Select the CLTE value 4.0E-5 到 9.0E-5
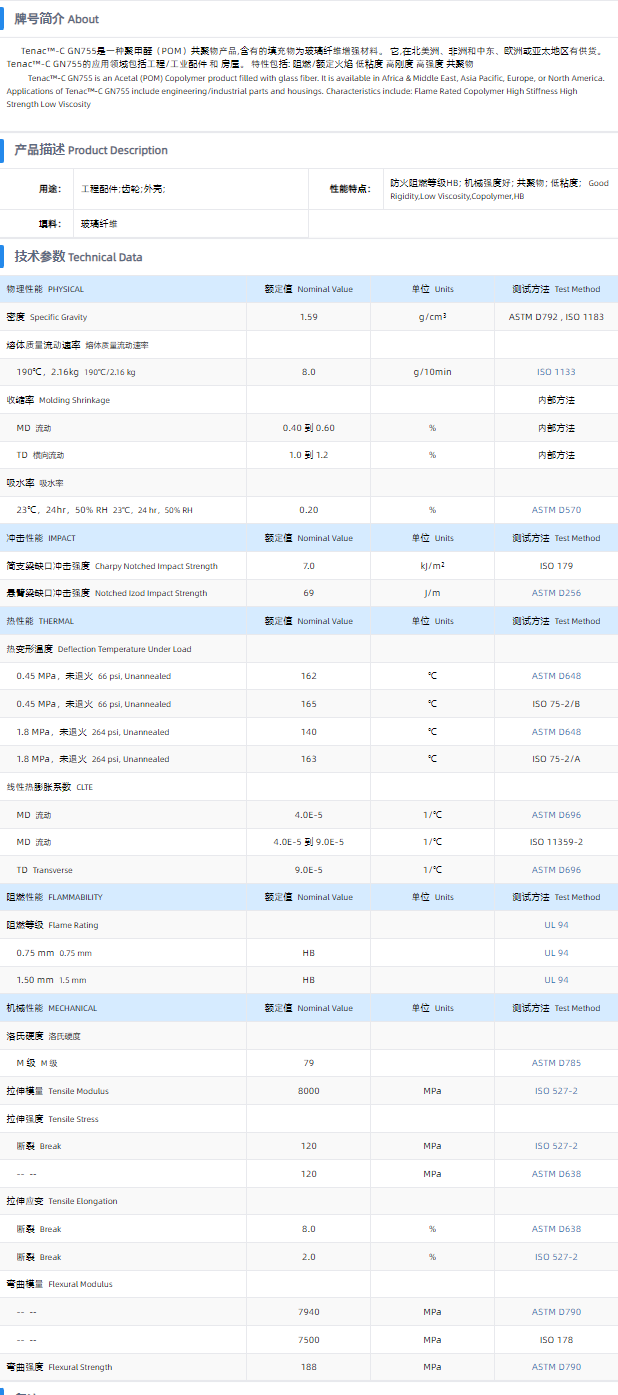 tap(308, 842)
